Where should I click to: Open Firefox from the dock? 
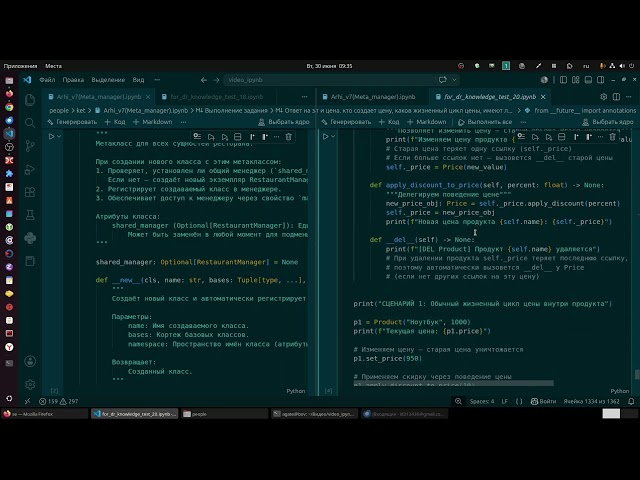point(9,93)
